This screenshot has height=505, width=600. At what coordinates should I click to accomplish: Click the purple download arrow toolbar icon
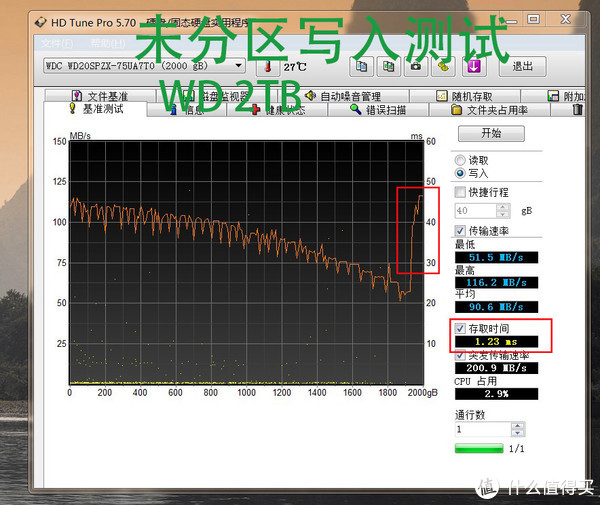click(474, 67)
